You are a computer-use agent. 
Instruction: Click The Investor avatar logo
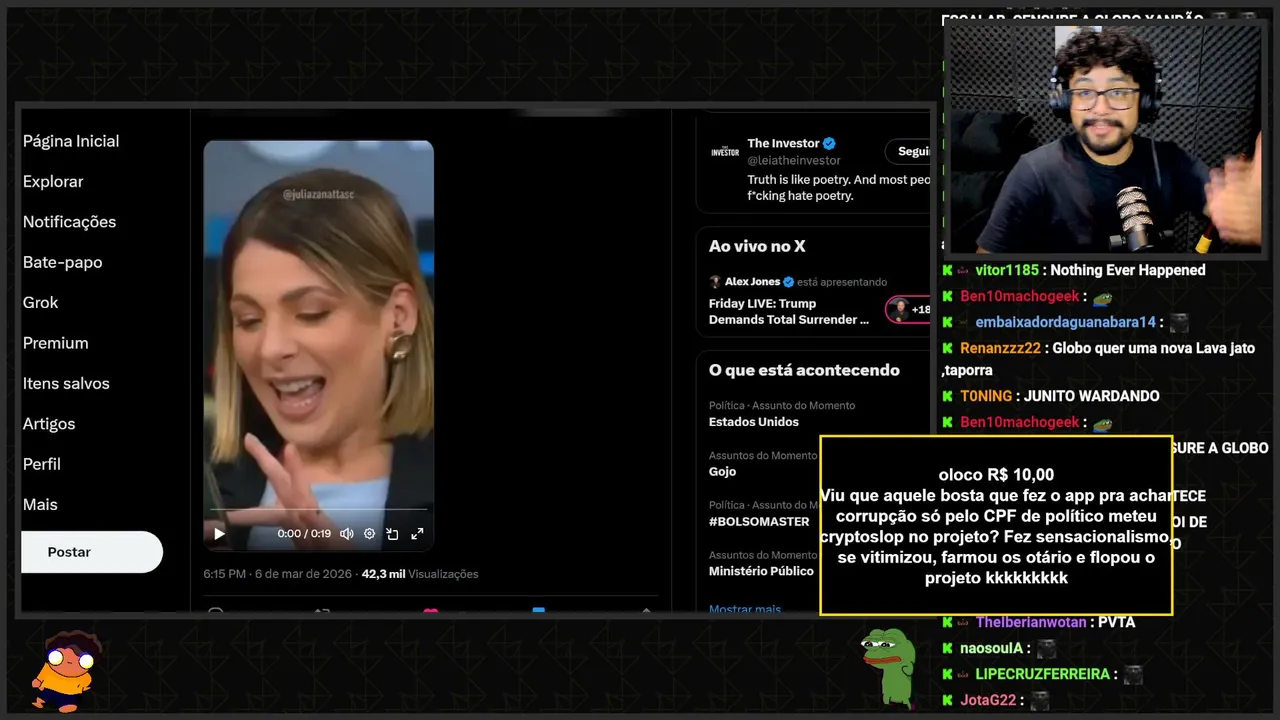pyautogui.click(x=725, y=151)
